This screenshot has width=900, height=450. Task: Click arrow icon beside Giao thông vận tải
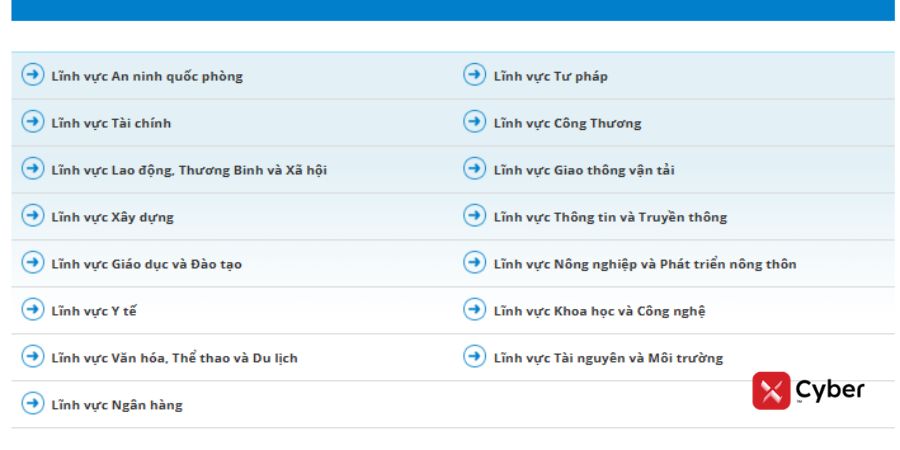(x=474, y=169)
